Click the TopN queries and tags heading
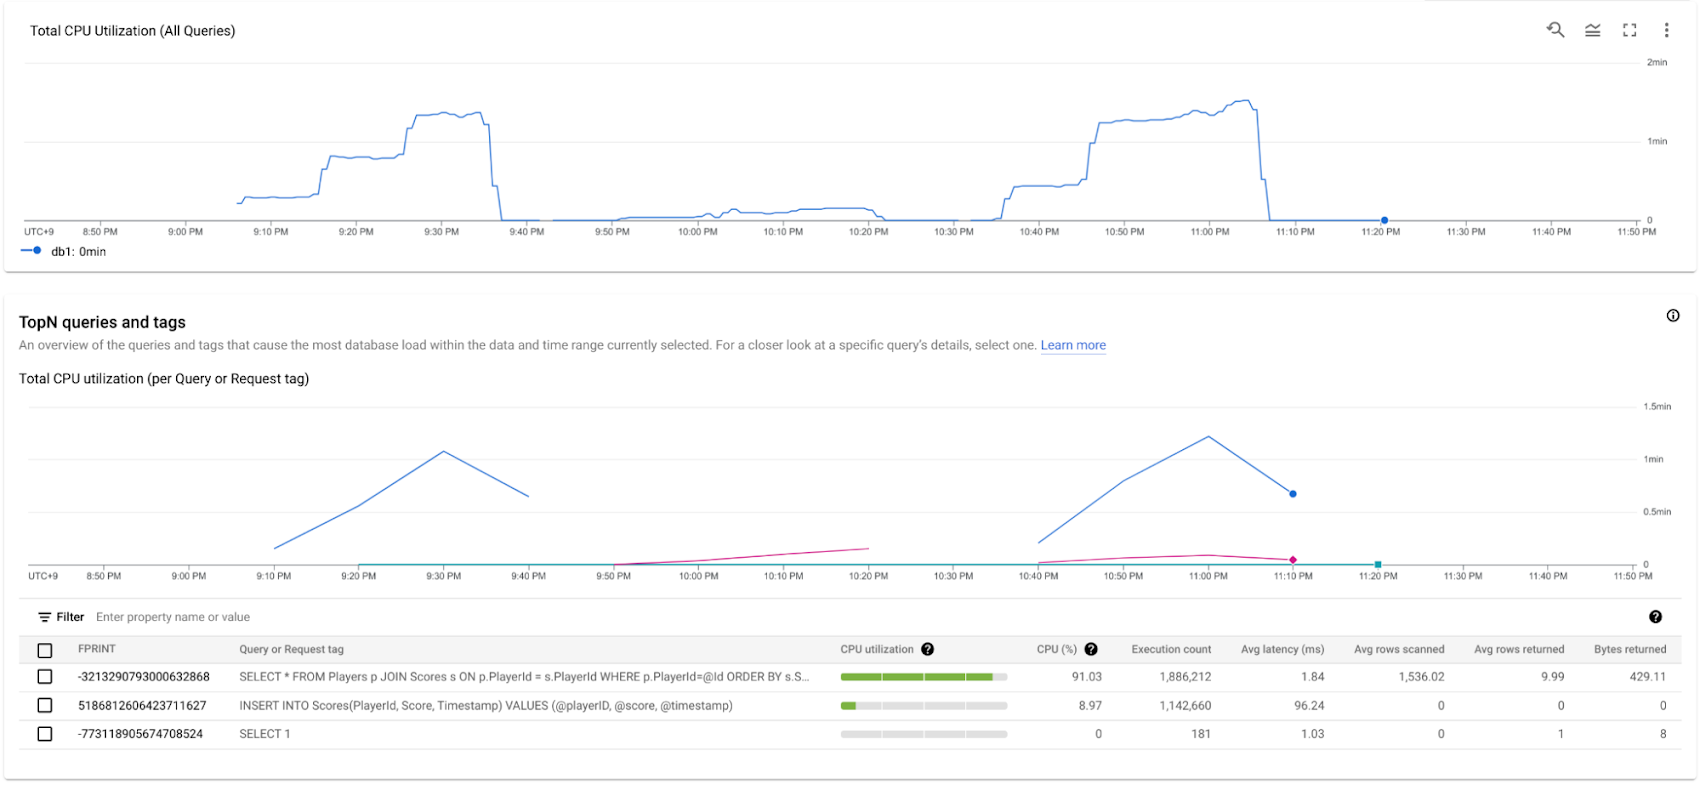 (x=102, y=322)
